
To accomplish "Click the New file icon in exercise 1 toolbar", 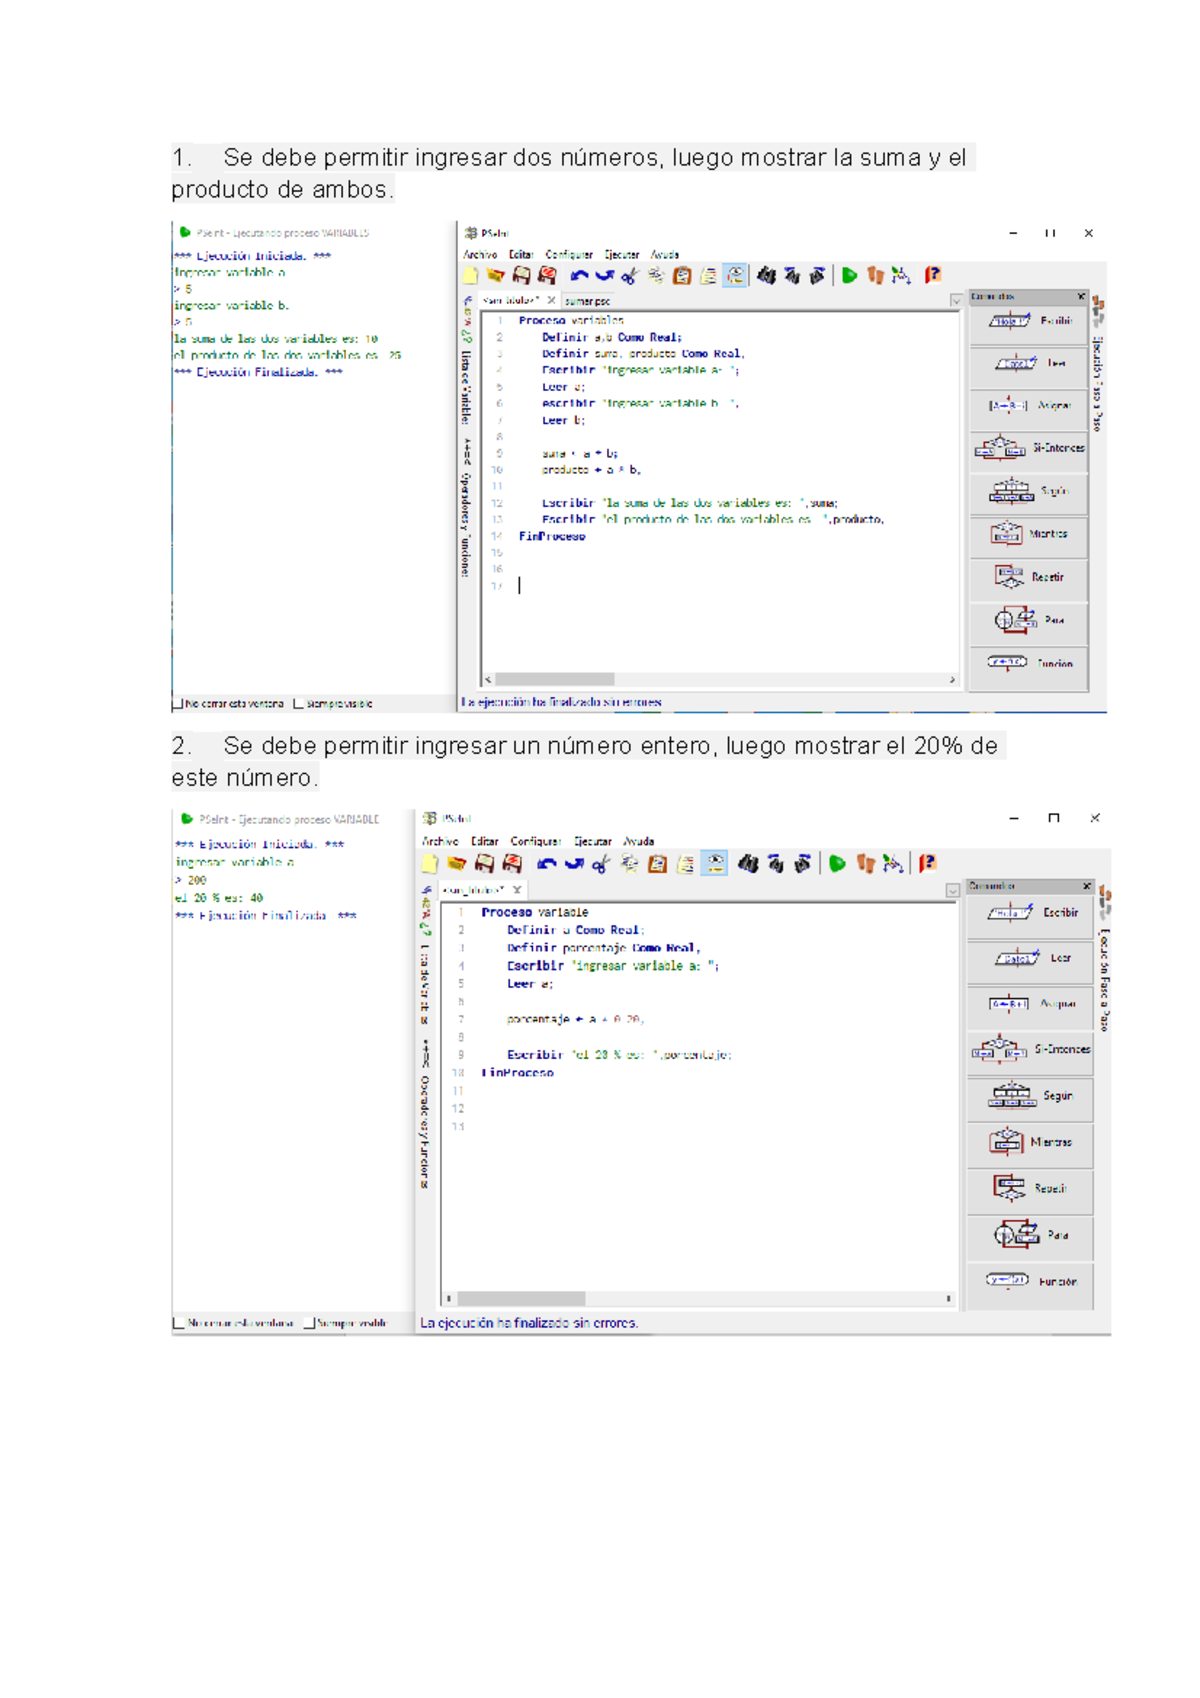I will 471,276.
